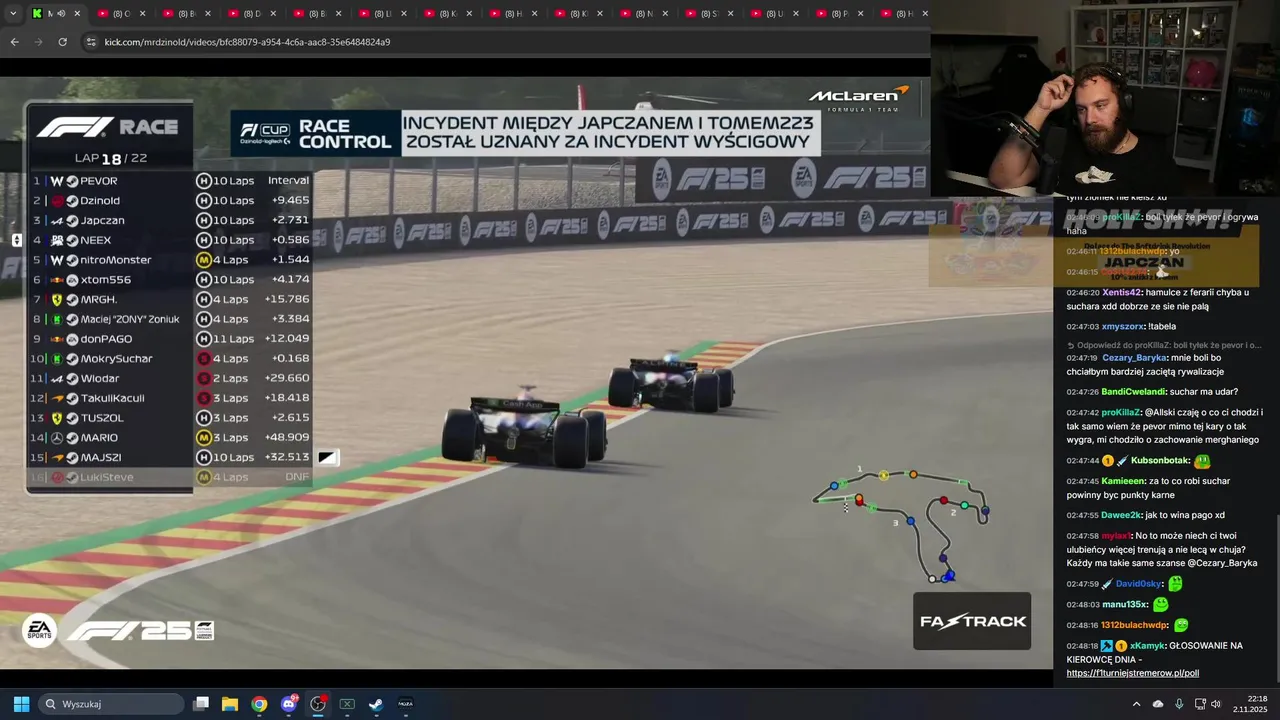Open Steam from the taskbar
1280x720 pixels.
click(x=376, y=704)
